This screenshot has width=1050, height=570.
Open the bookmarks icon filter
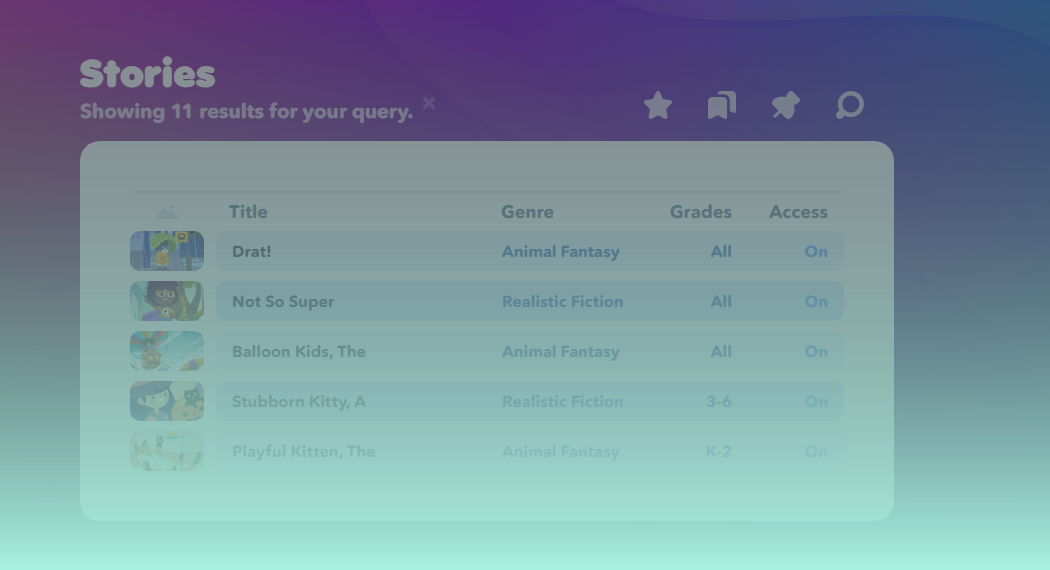tap(722, 105)
